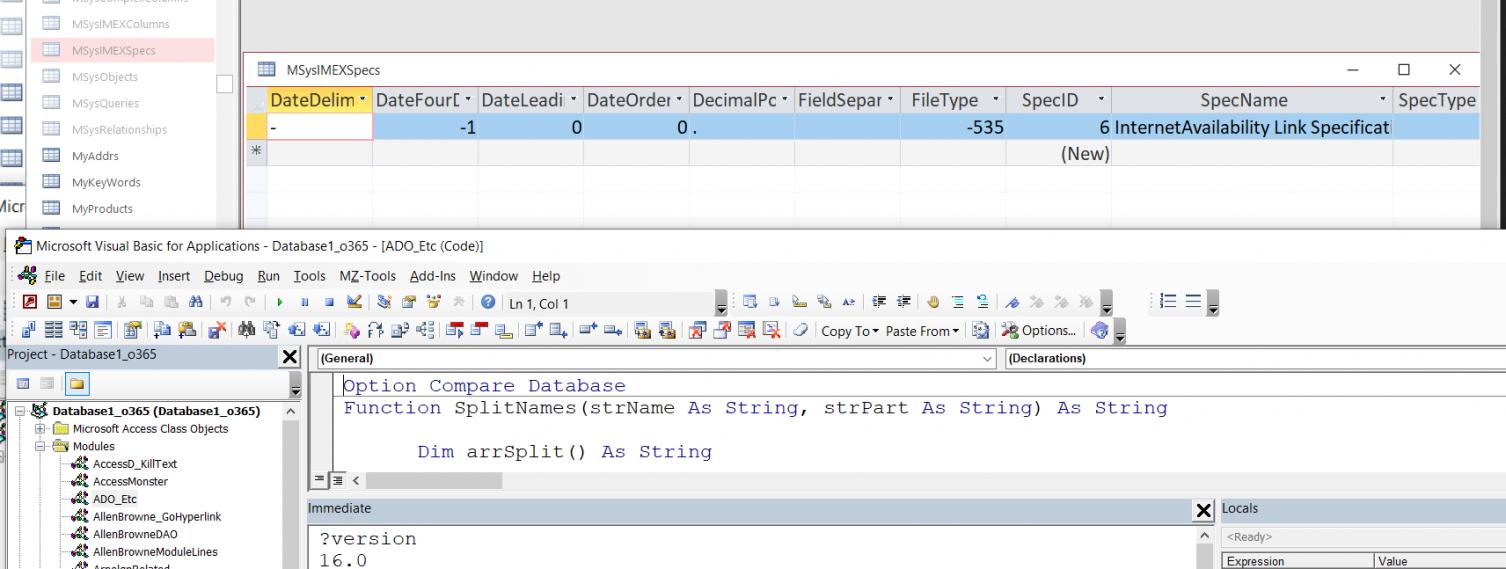Select MSysRelationships table in navigation pane
Viewport: 1506px width, 569px height.
[119, 129]
